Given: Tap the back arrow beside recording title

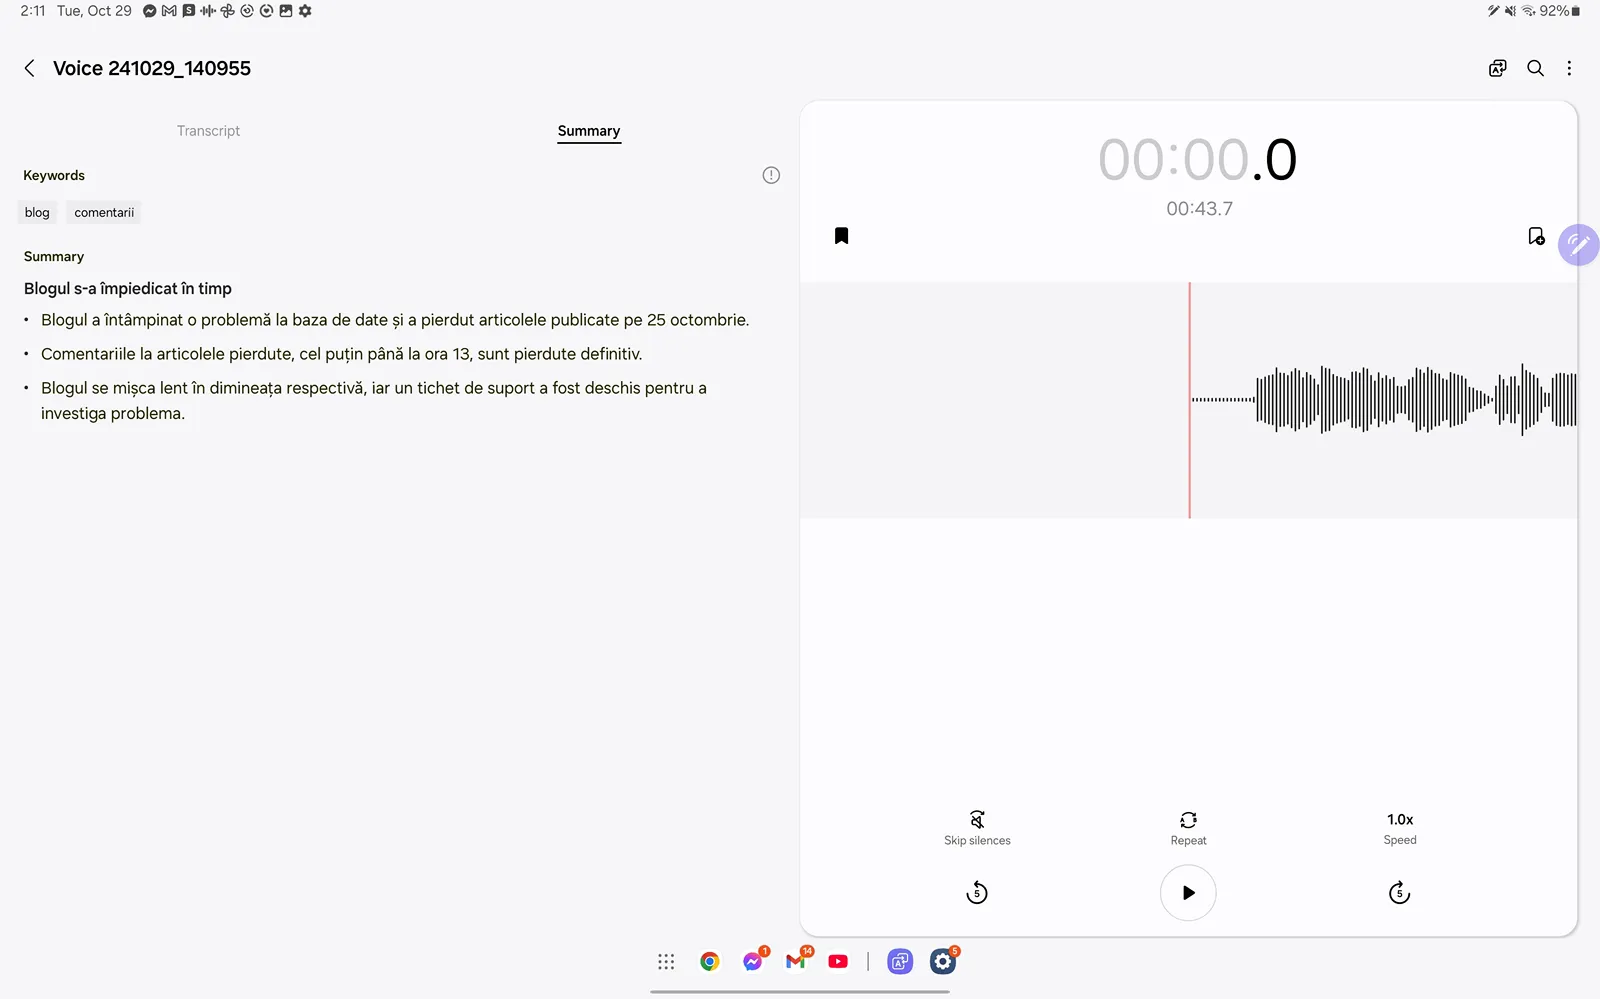Looking at the screenshot, I should coord(29,68).
